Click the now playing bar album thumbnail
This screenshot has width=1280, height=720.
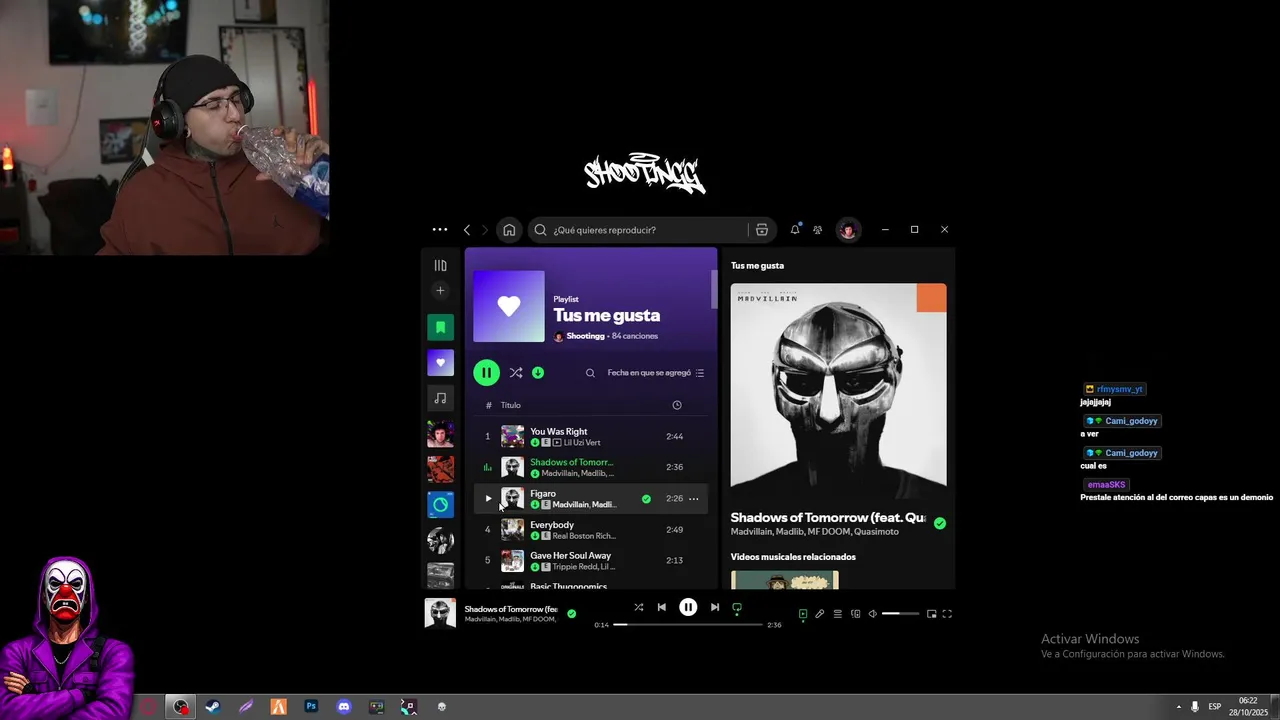(x=440, y=613)
